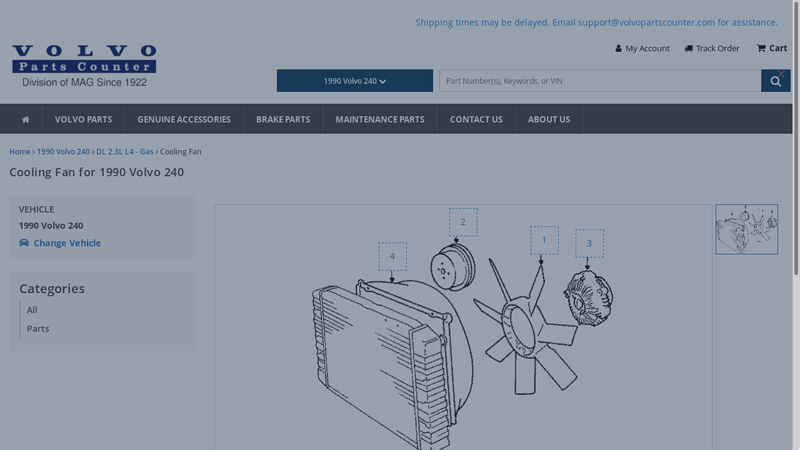Viewport: 800px width, 450px height.
Task: Select the Parts category
Action: click(38, 329)
